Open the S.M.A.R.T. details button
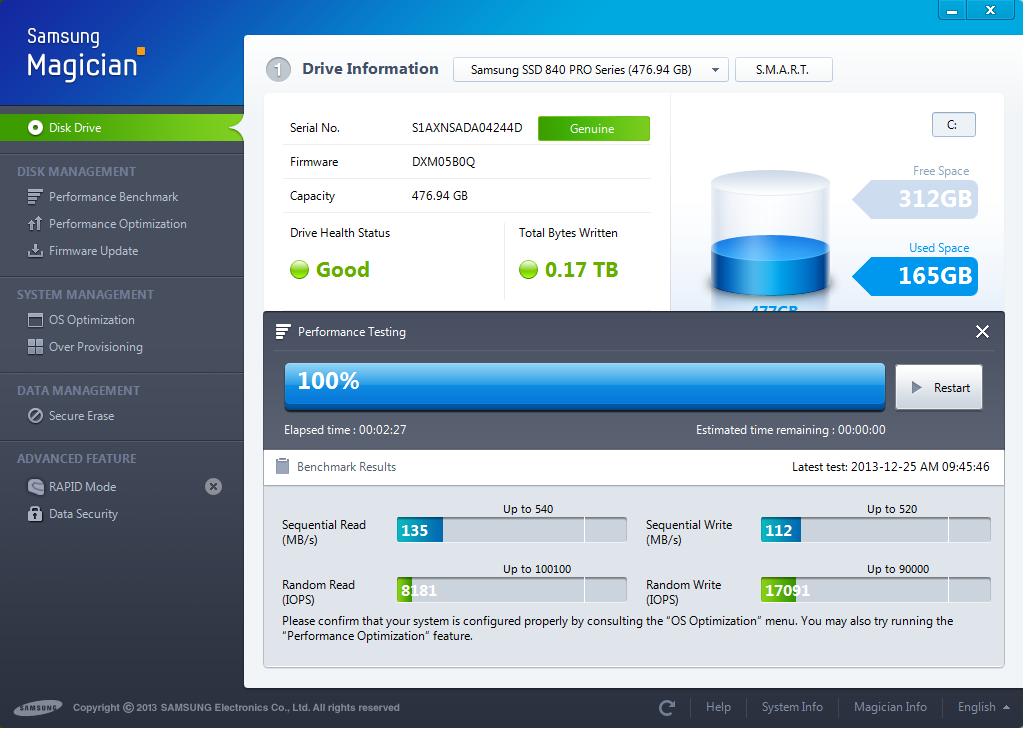 pos(783,70)
